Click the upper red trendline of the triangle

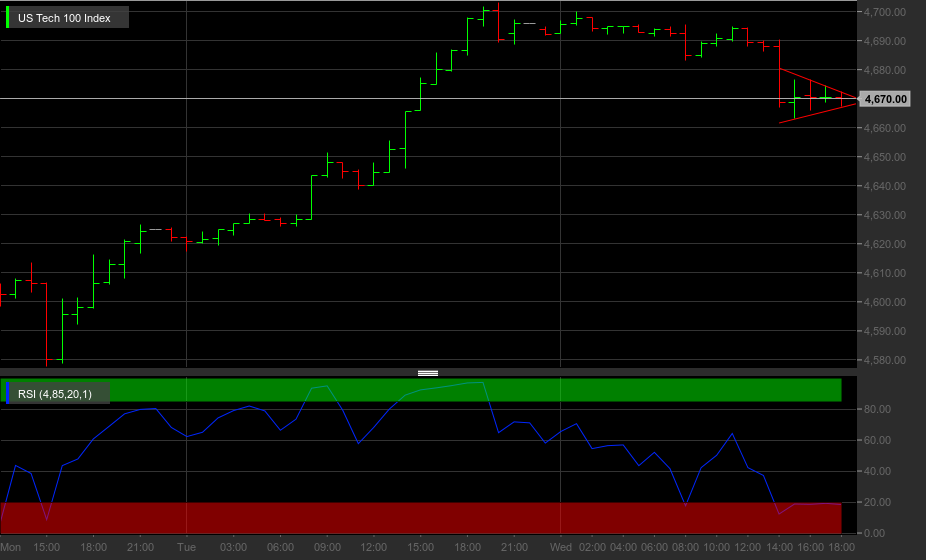[818, 83]
